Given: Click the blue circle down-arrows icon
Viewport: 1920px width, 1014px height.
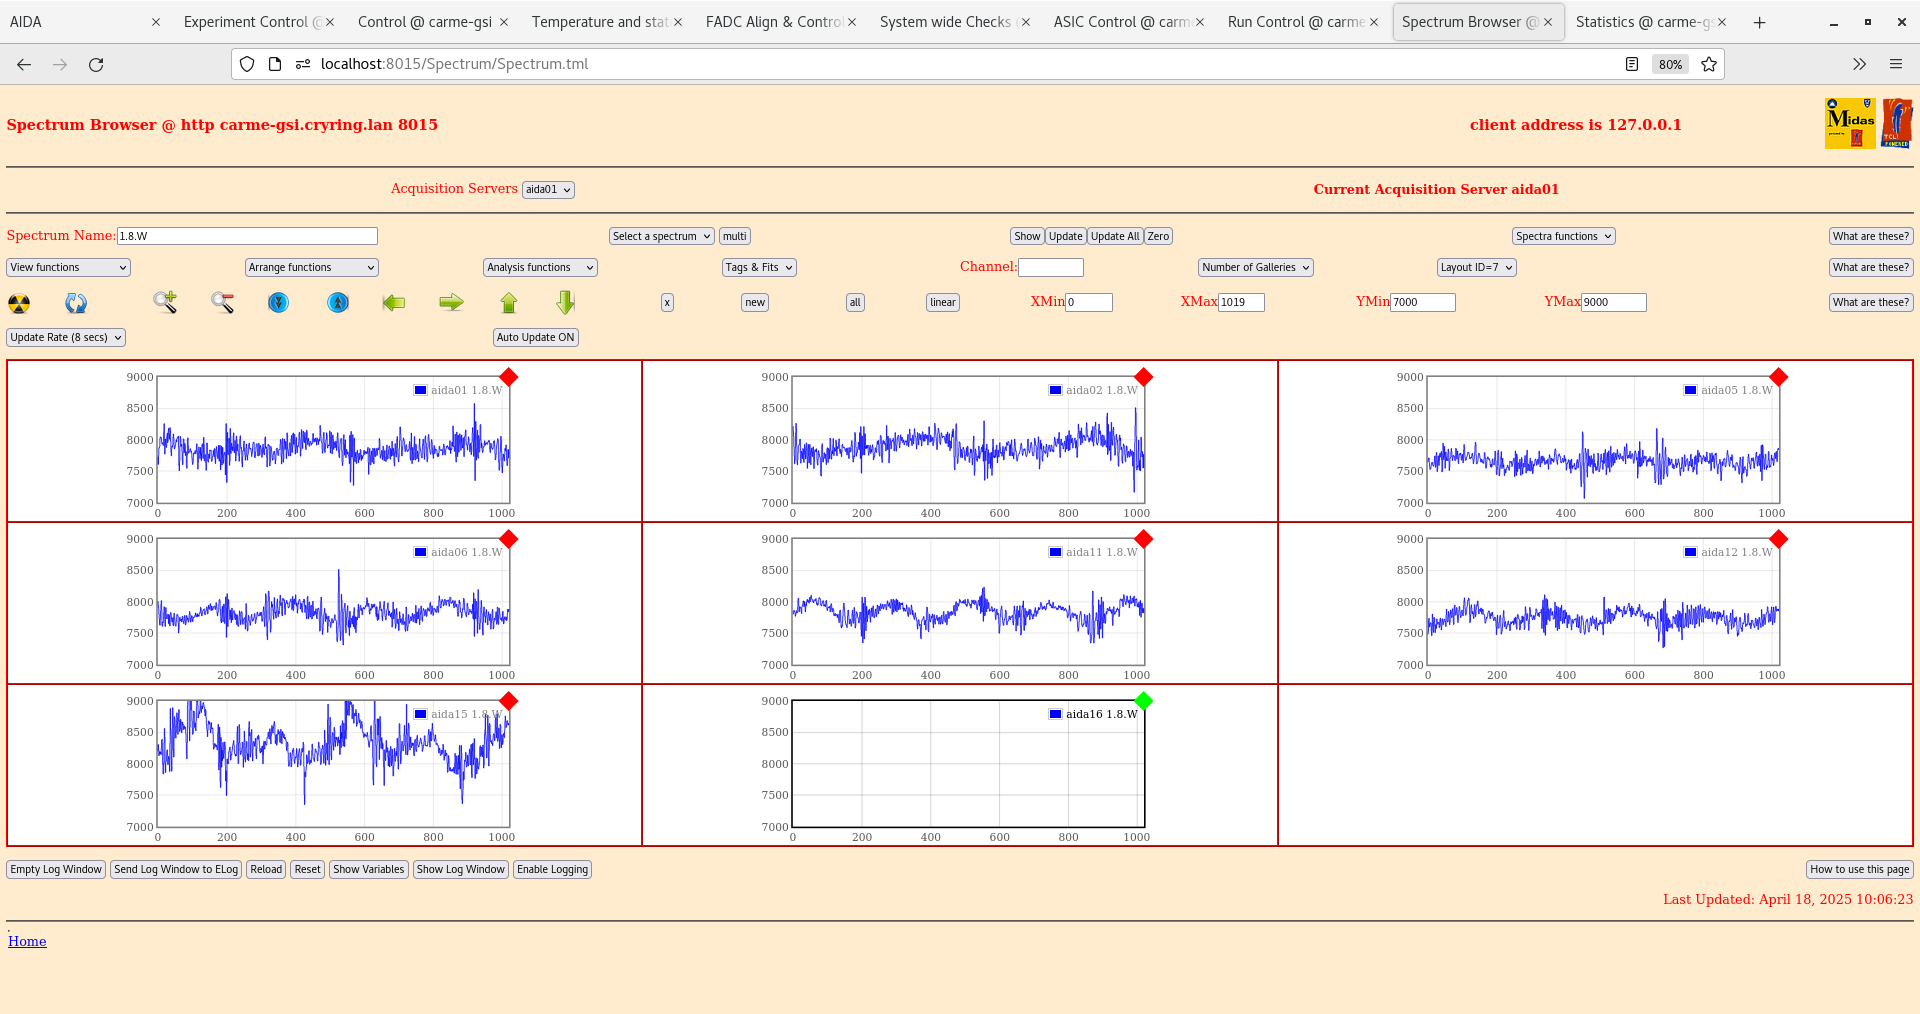Looking at the screenshot, I should [x=279, y=302].
